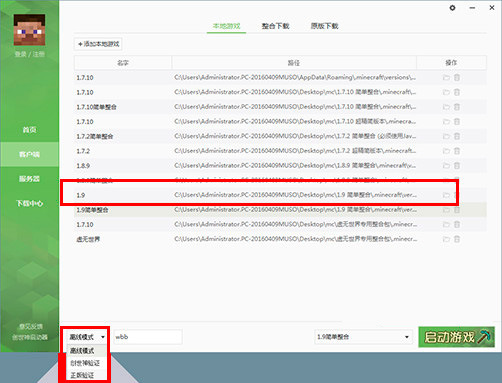502x383 pixels.
Task: Click the 启动游戏 launch button
Action: (456, 337)
